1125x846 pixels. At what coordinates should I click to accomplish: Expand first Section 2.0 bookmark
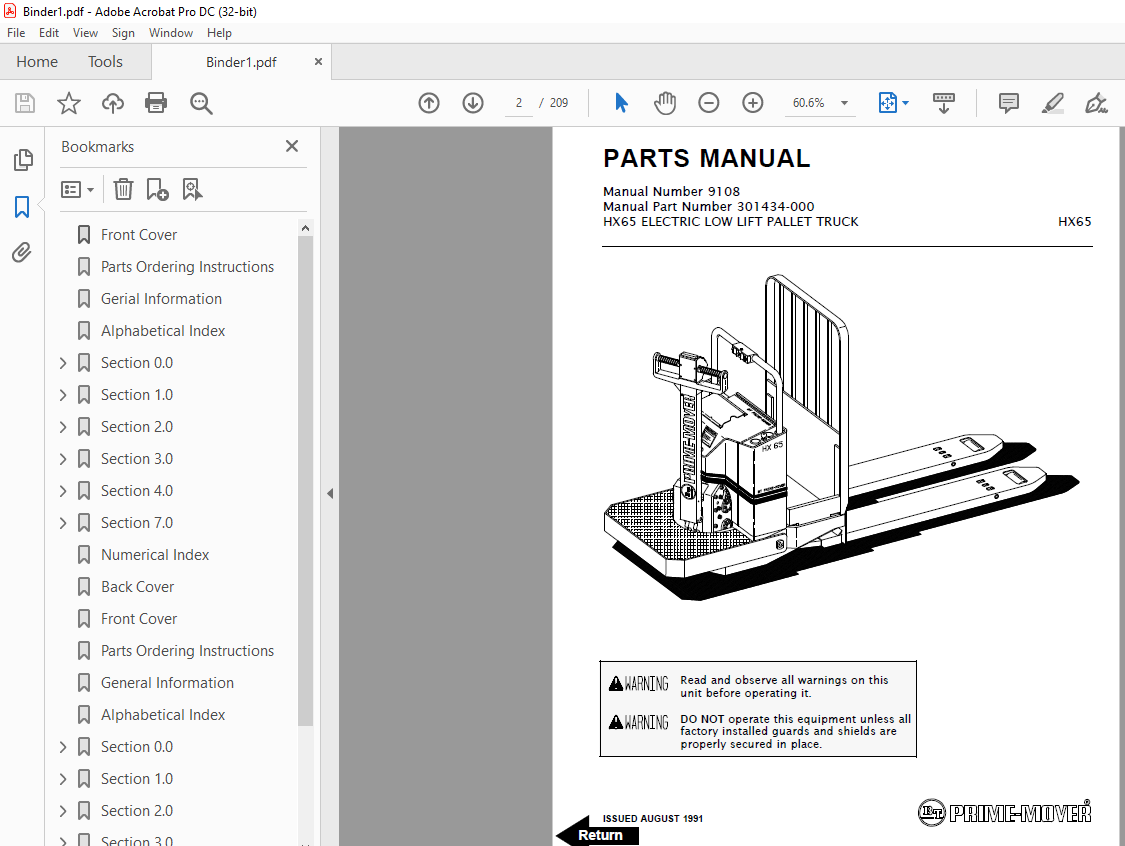pyautogui.click(x=63, y=427)
